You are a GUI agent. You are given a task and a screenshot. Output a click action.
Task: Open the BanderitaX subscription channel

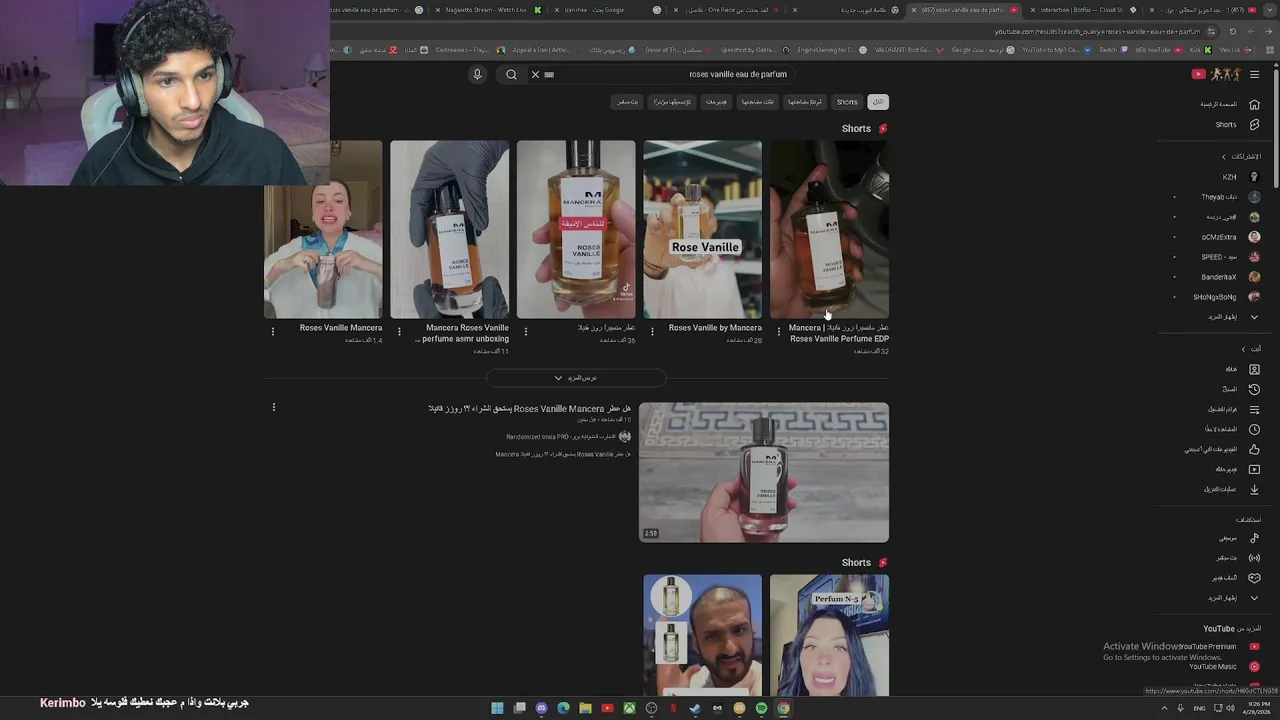pyautogui.click(x=1231, y=277)
